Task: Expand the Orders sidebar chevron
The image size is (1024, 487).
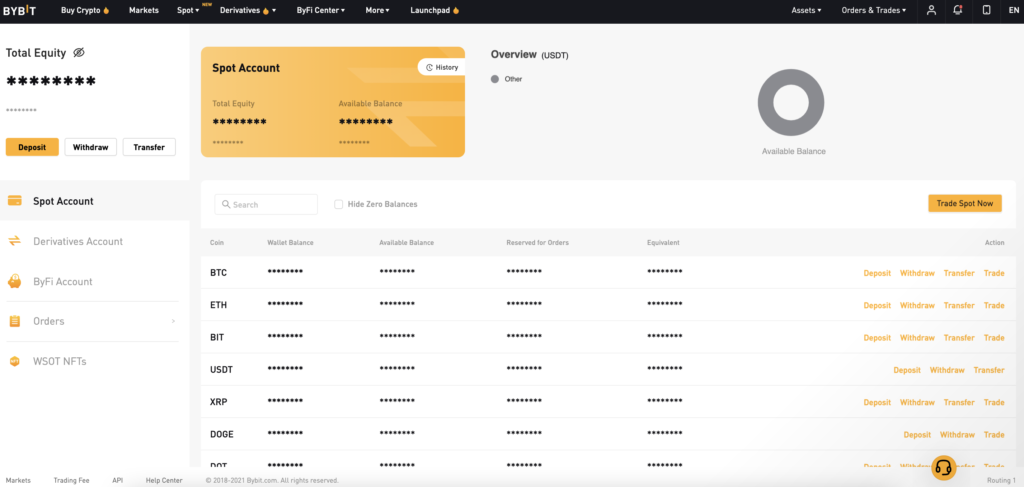Action: click(x=173, y=321)
